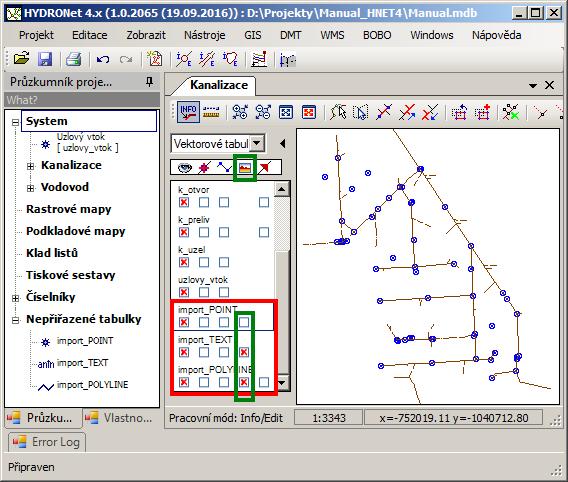Toggle visibility checkbox for k_uzel
The height and width of the screenshot is (482, 568).
(x=184, y=262)
